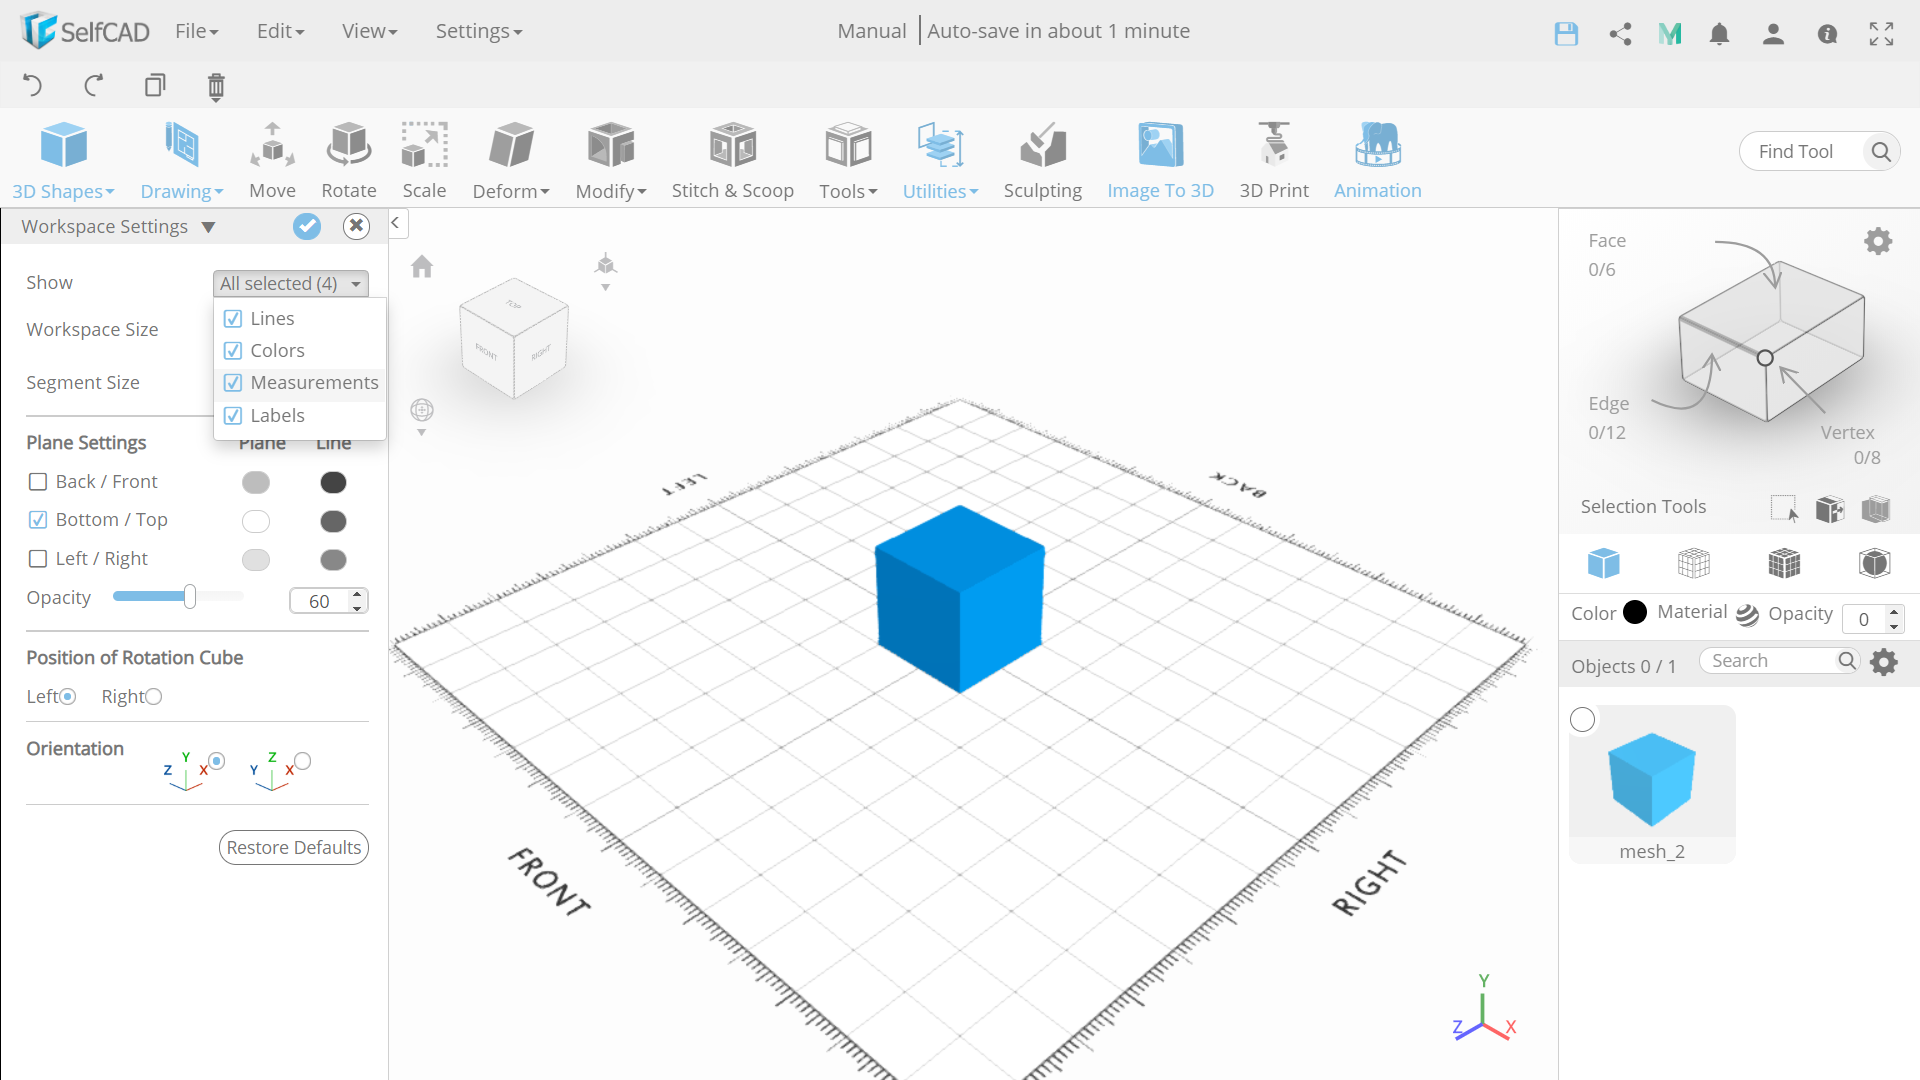Select the Sculpting tool icon

click(x=1042, y=147)
